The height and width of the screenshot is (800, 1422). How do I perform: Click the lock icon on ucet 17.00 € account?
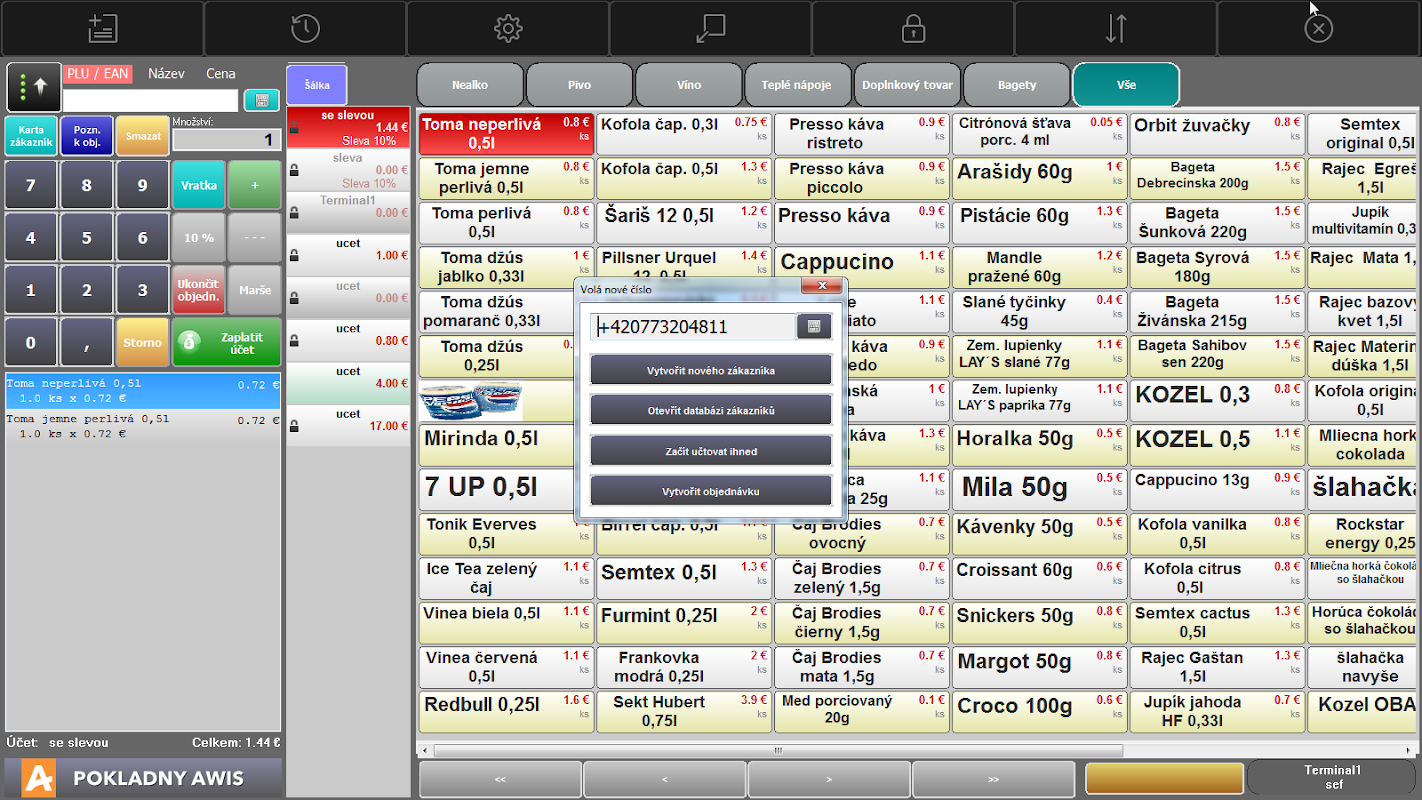(x=294, y=426)
